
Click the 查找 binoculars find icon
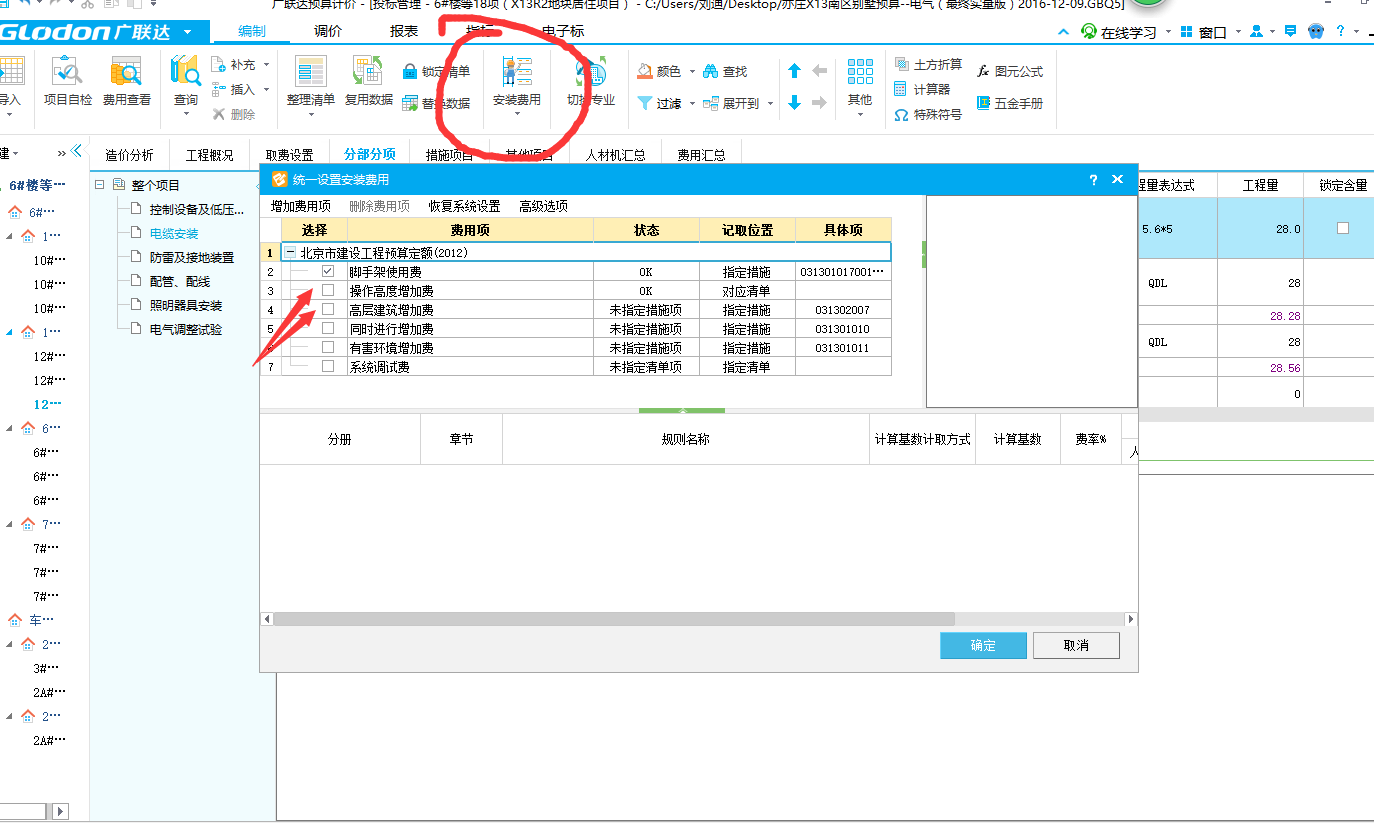[711, 72]
